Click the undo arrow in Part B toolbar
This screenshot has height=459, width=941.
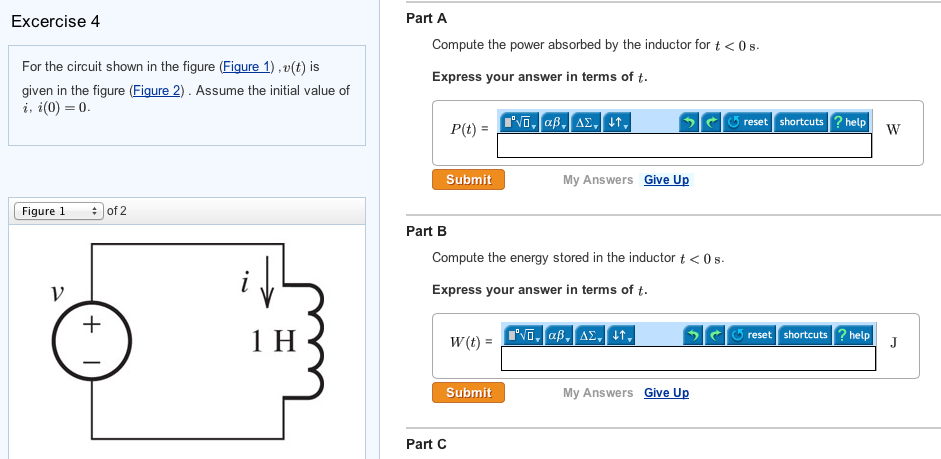pyautogui.click(x=693, y=335)
